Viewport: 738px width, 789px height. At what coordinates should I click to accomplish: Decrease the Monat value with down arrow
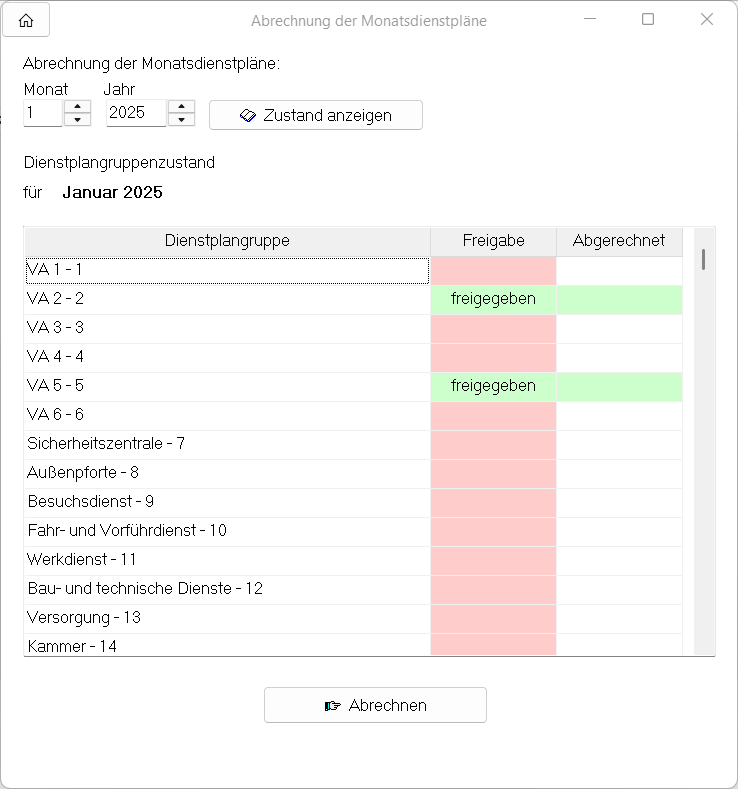pyautogui.click(x=77, y=120)
